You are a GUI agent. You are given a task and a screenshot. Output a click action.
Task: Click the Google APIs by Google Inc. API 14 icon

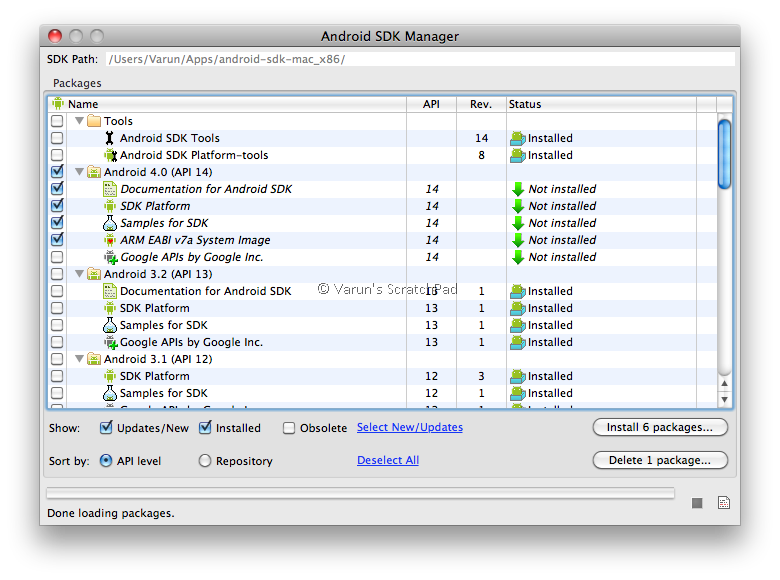110,257
